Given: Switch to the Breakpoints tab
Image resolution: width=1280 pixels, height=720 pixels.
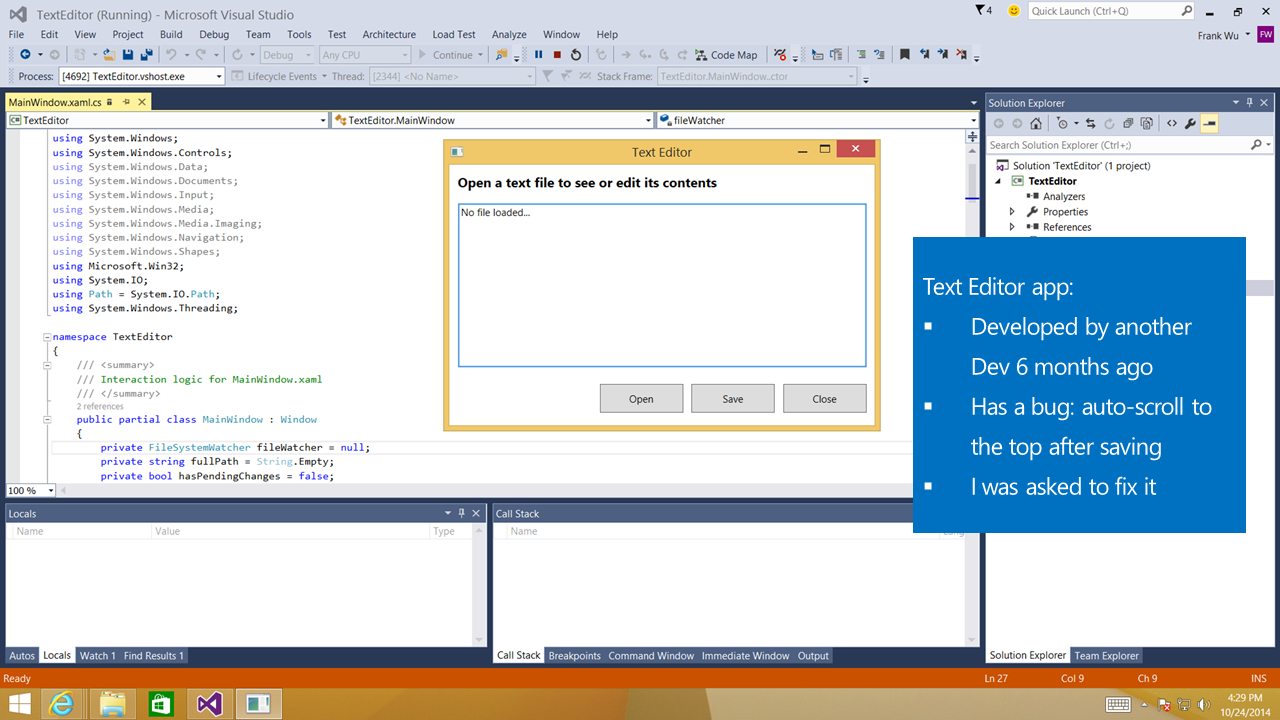Looking at the screenshot, I should 574,656.
